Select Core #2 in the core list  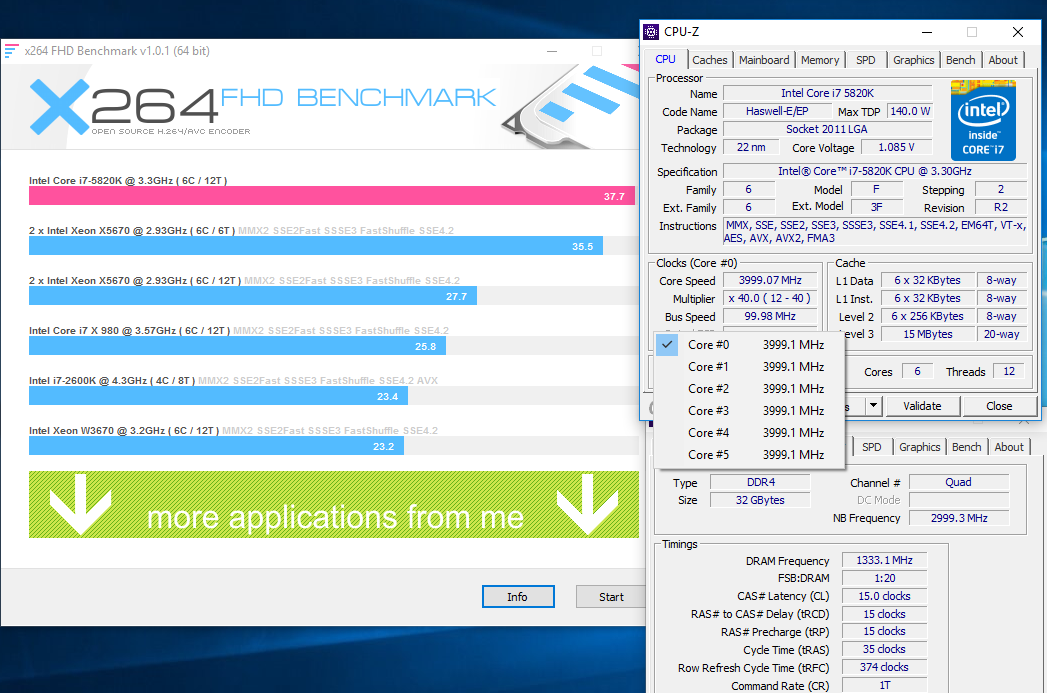(749, 389)
